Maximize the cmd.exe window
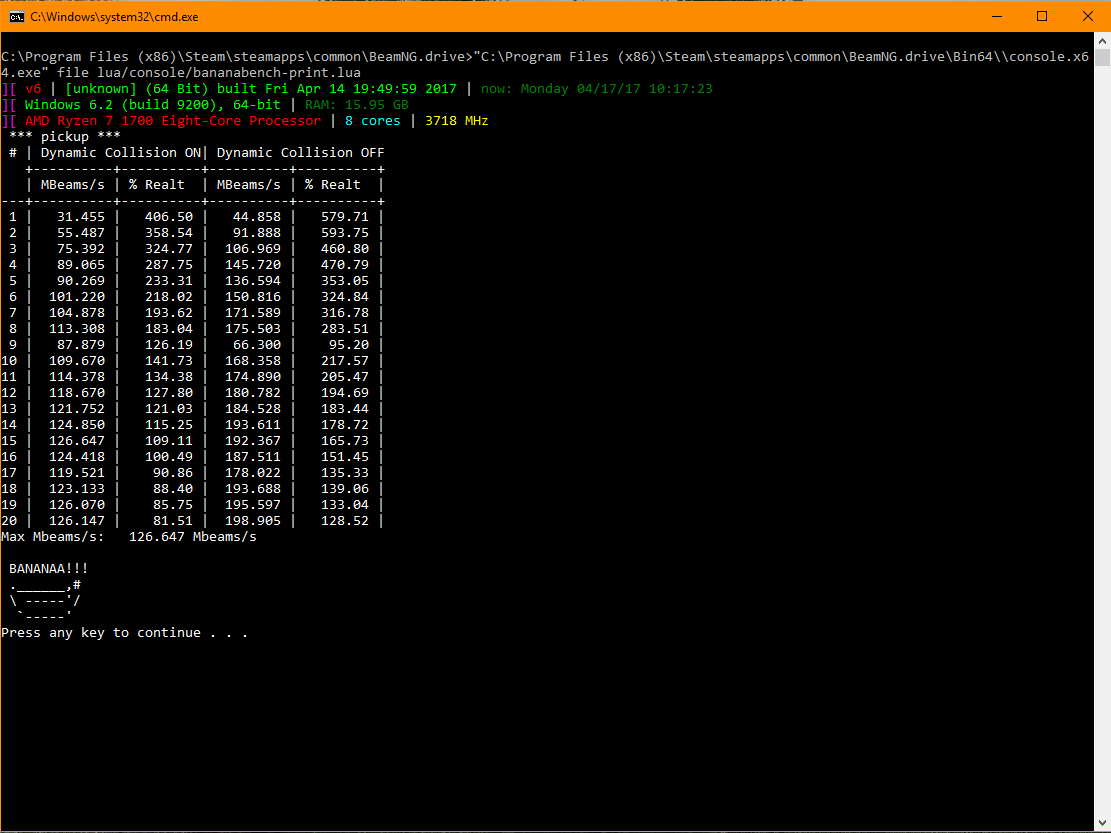The image size is (1111, 833). (1042, 16)
